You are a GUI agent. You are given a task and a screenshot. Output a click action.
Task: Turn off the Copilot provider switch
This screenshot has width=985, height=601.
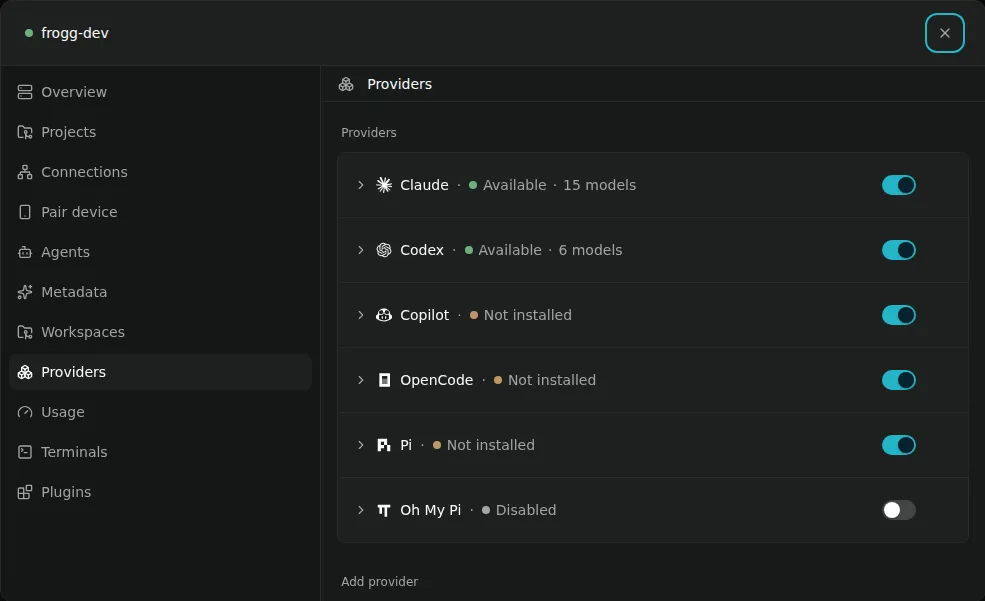click(x=898, y=315)
